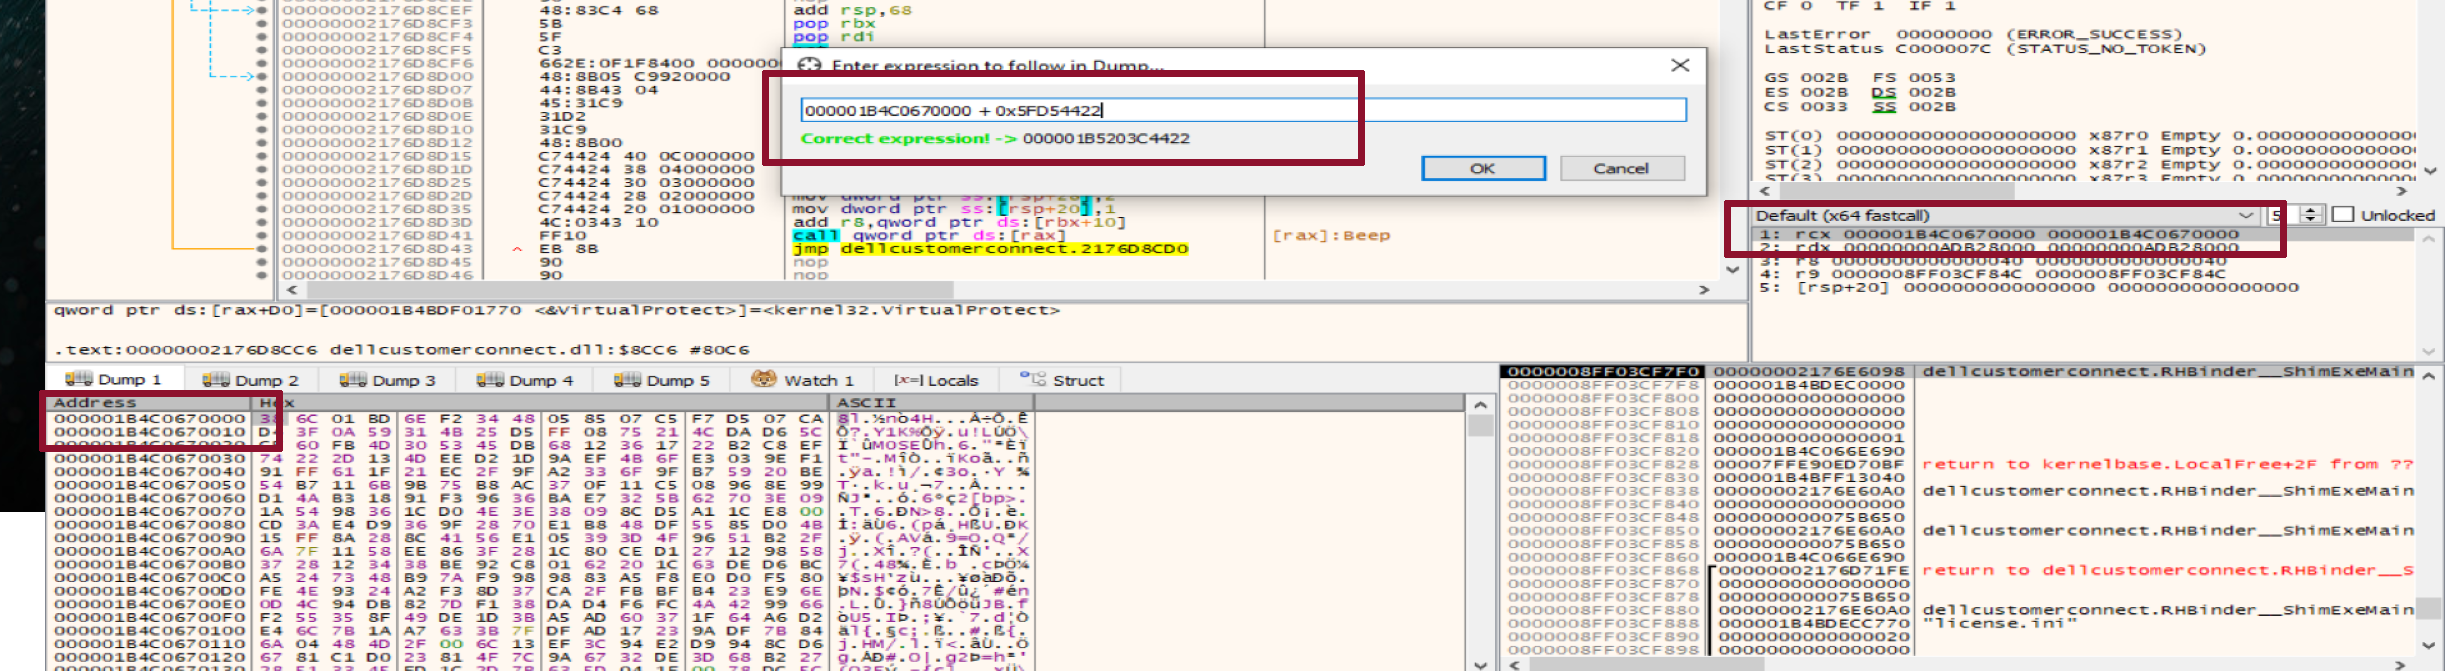Click the stack pane scroll-down arrow
This screenshot has width=2445, height=671.
tap(2430, 646)
